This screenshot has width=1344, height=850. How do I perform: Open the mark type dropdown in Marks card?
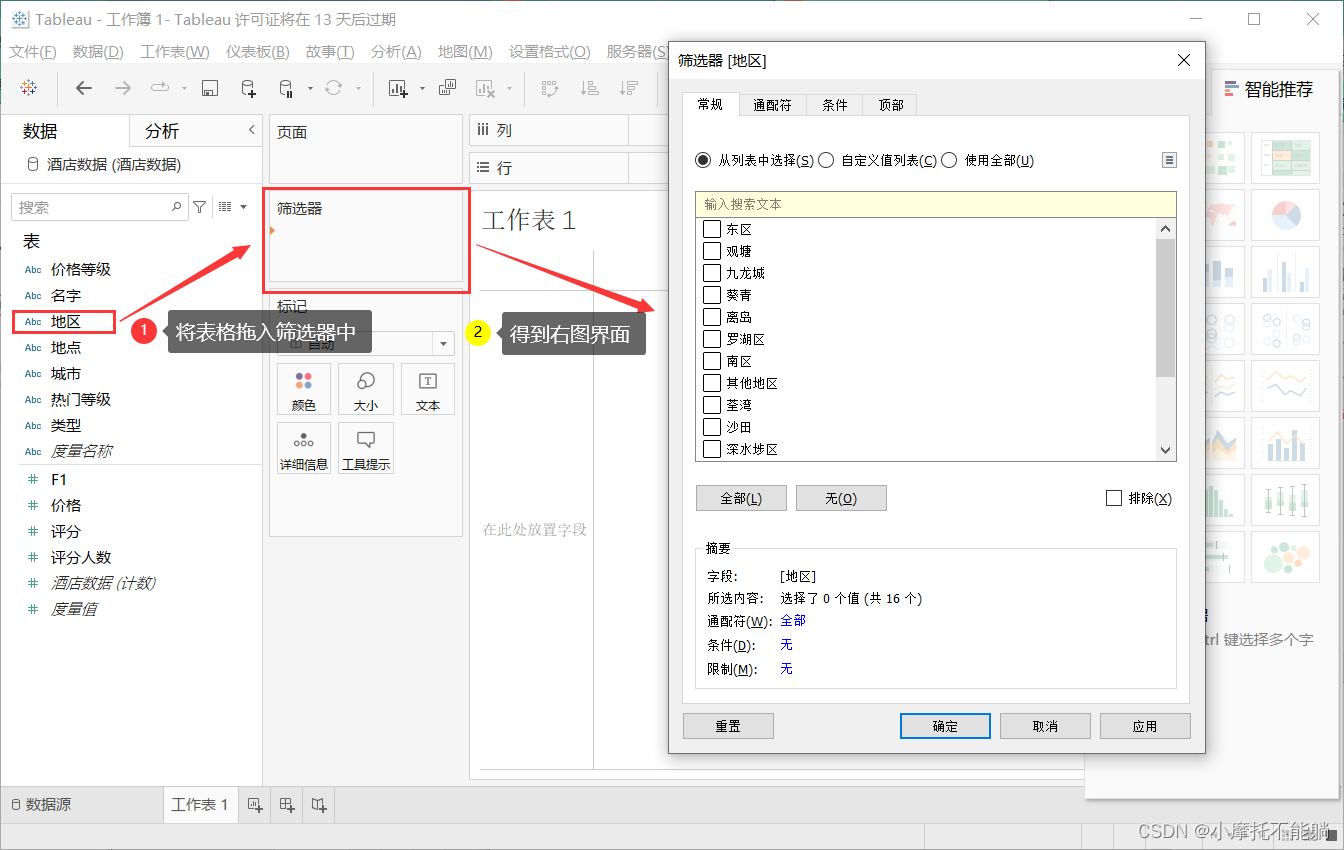click(443, 343)
